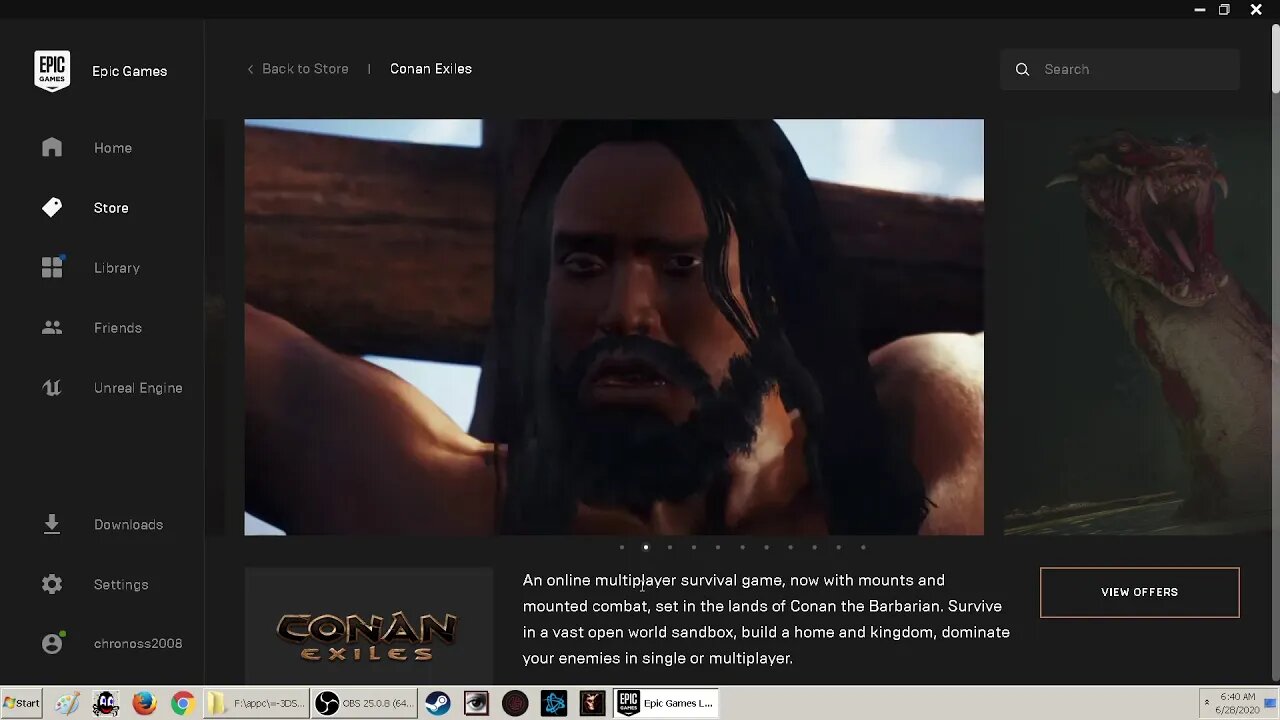
Task: Click the Epic Games logo in sidebar
Action: point(52,71)
